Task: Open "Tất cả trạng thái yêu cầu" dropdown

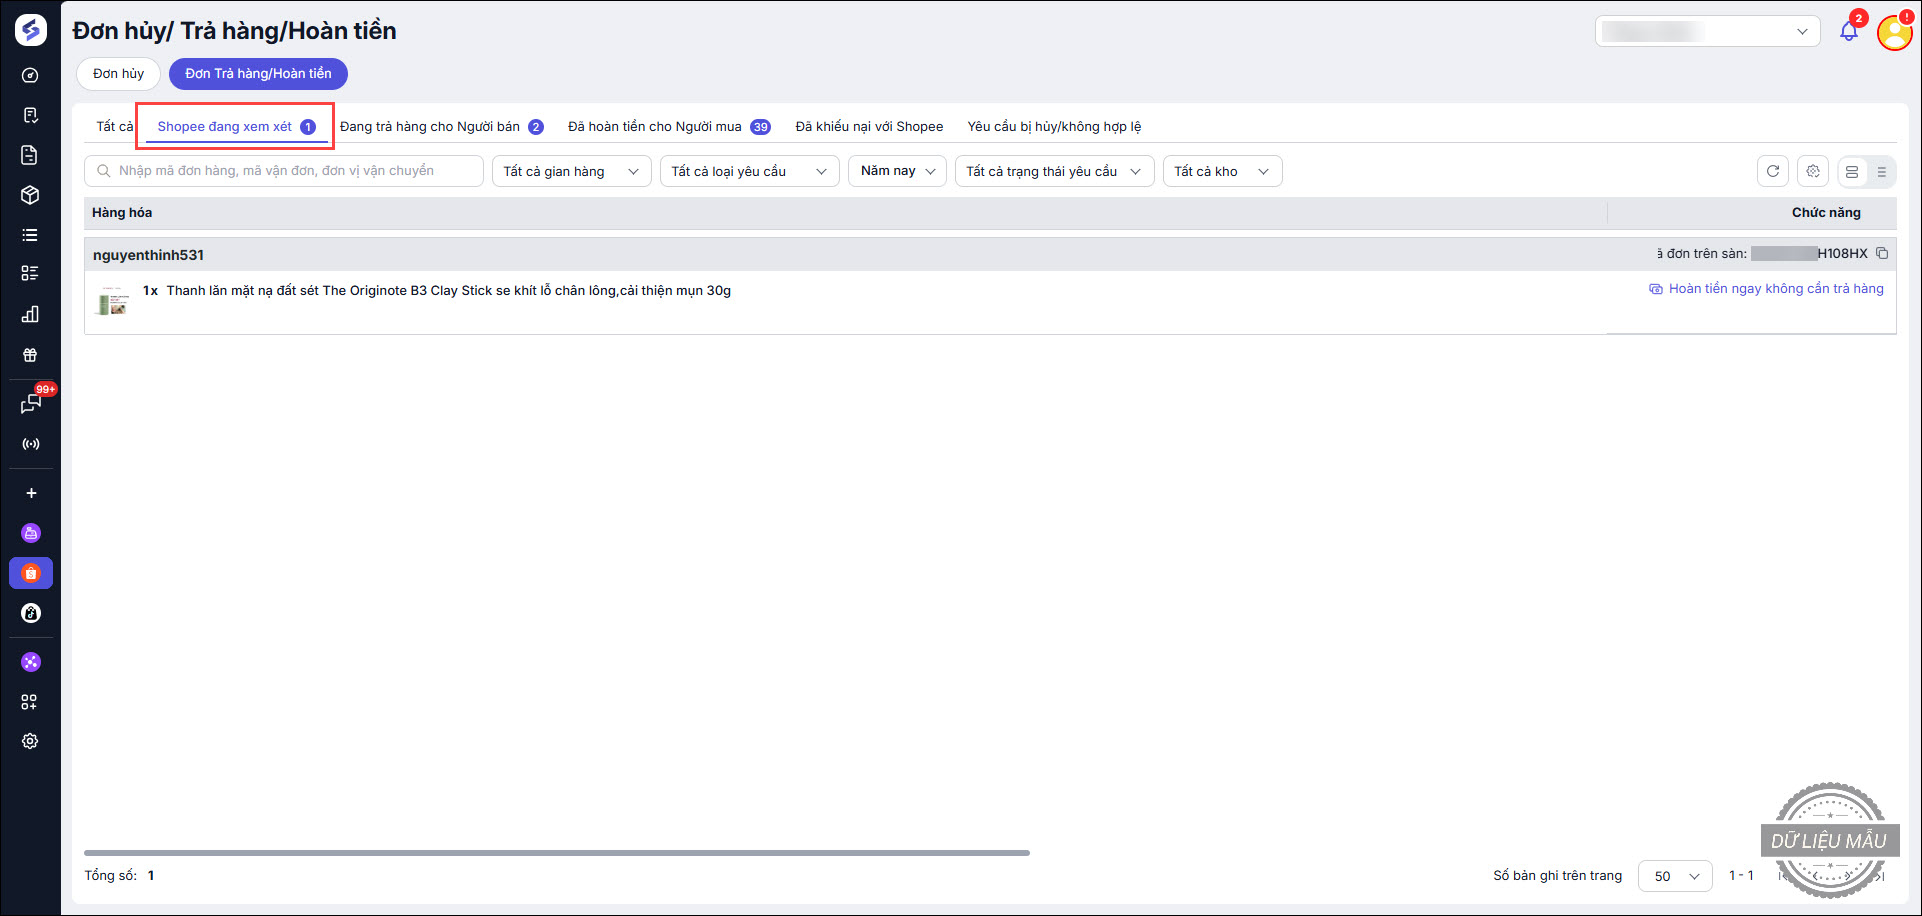Action: pyautogui.click(x=1055, y=171)
